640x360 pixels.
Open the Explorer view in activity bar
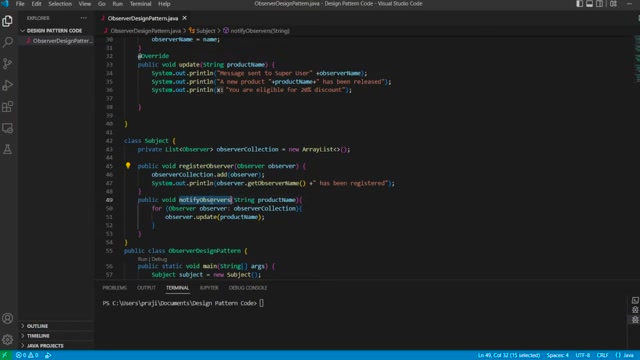(7, 21)
